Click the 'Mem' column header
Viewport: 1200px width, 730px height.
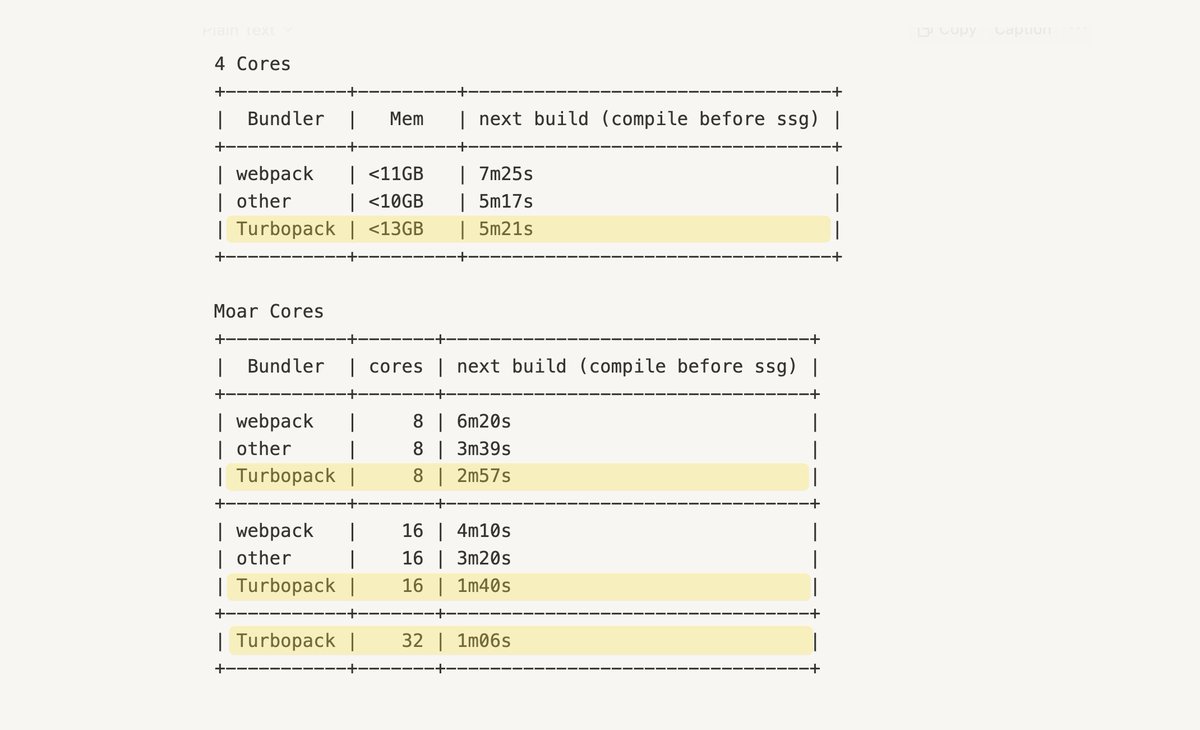tap(406, 119)
